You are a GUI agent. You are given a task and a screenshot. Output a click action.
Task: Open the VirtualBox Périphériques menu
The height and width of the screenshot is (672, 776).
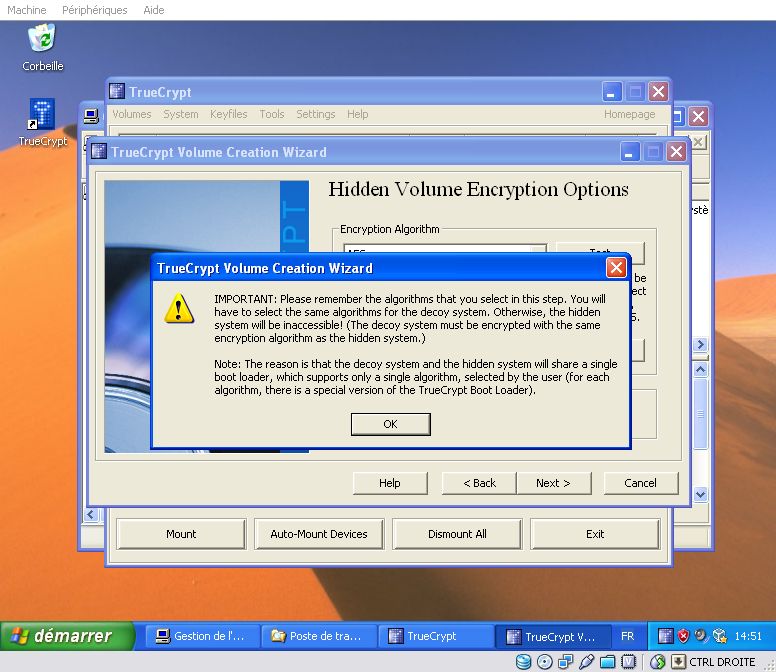click(95, 10)
